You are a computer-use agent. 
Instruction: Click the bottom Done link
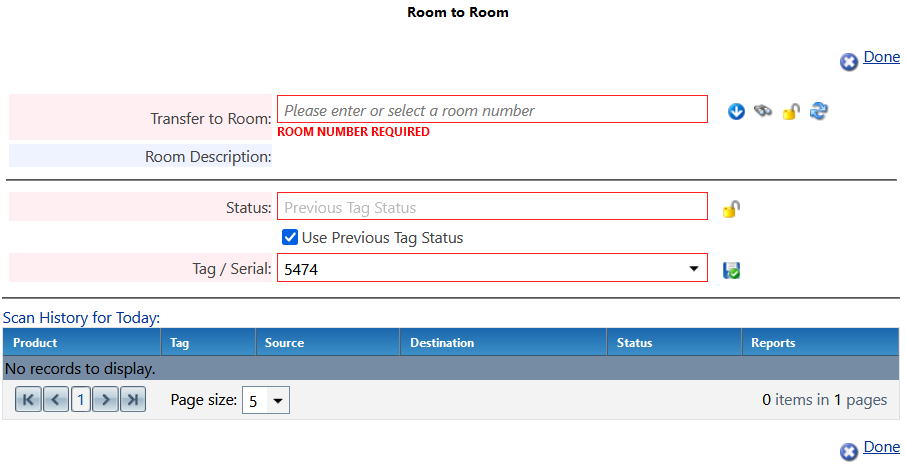pyautogui.click(x=881, y=447)
